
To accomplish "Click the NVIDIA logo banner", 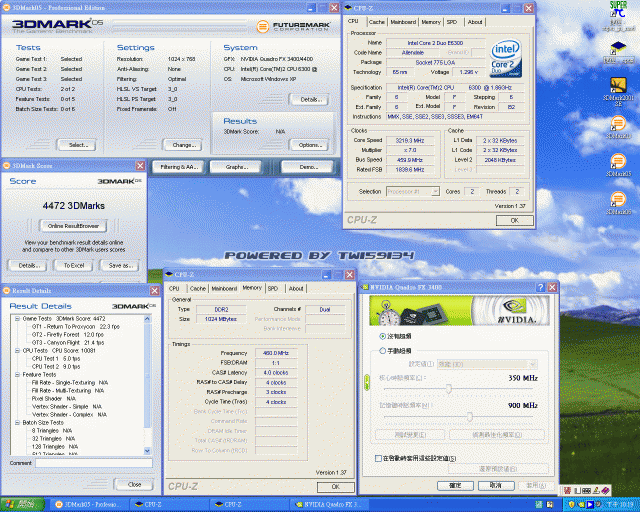I will 459,310.
